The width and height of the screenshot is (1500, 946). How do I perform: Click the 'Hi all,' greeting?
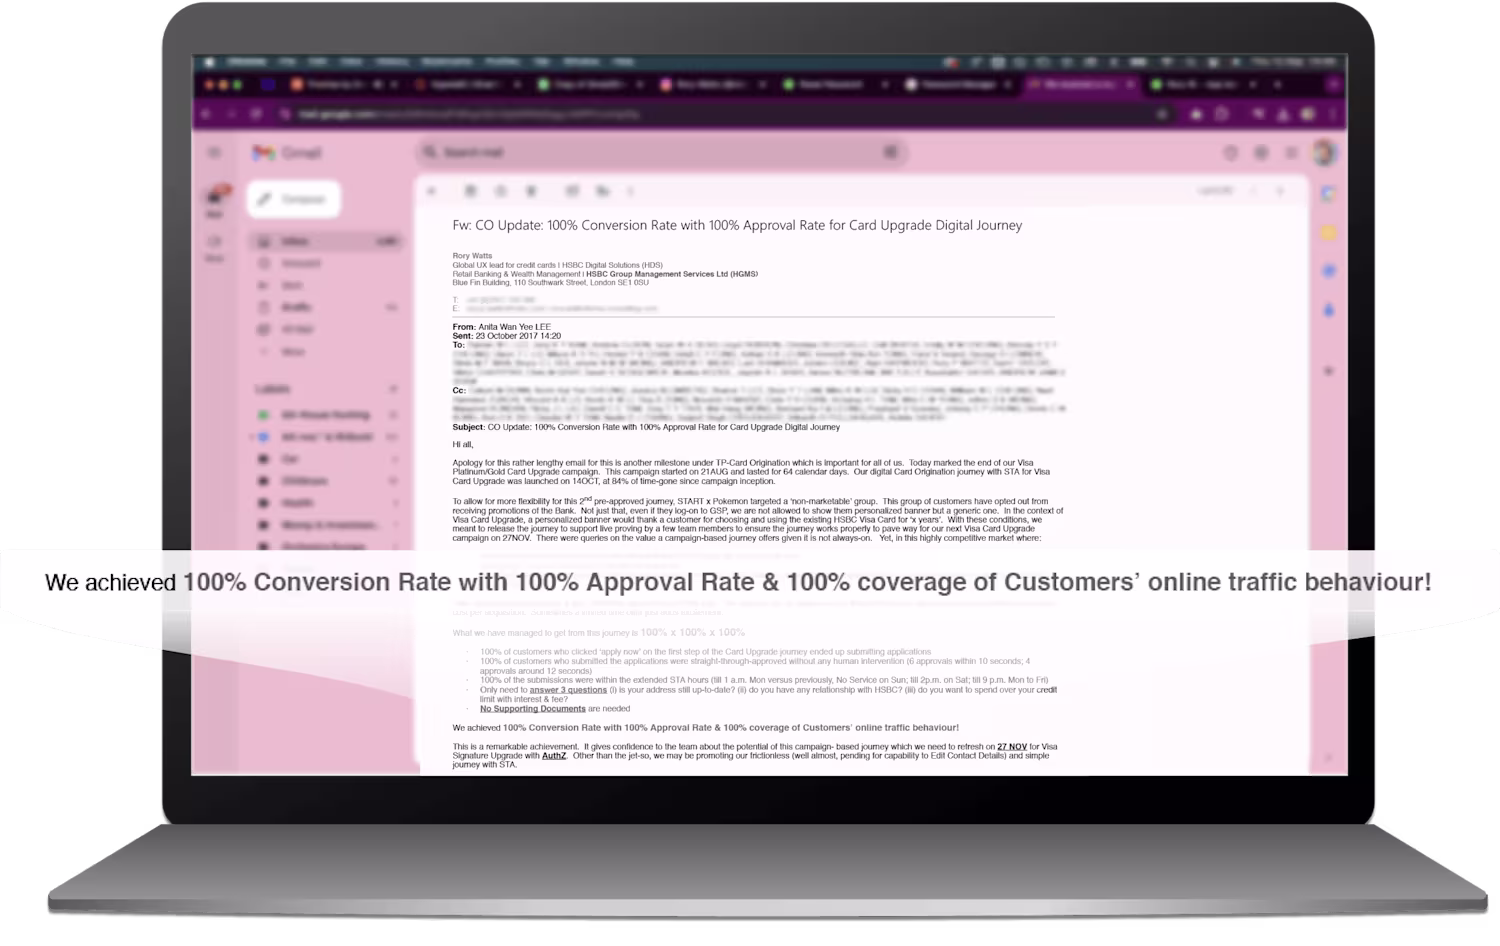[463, 445]
